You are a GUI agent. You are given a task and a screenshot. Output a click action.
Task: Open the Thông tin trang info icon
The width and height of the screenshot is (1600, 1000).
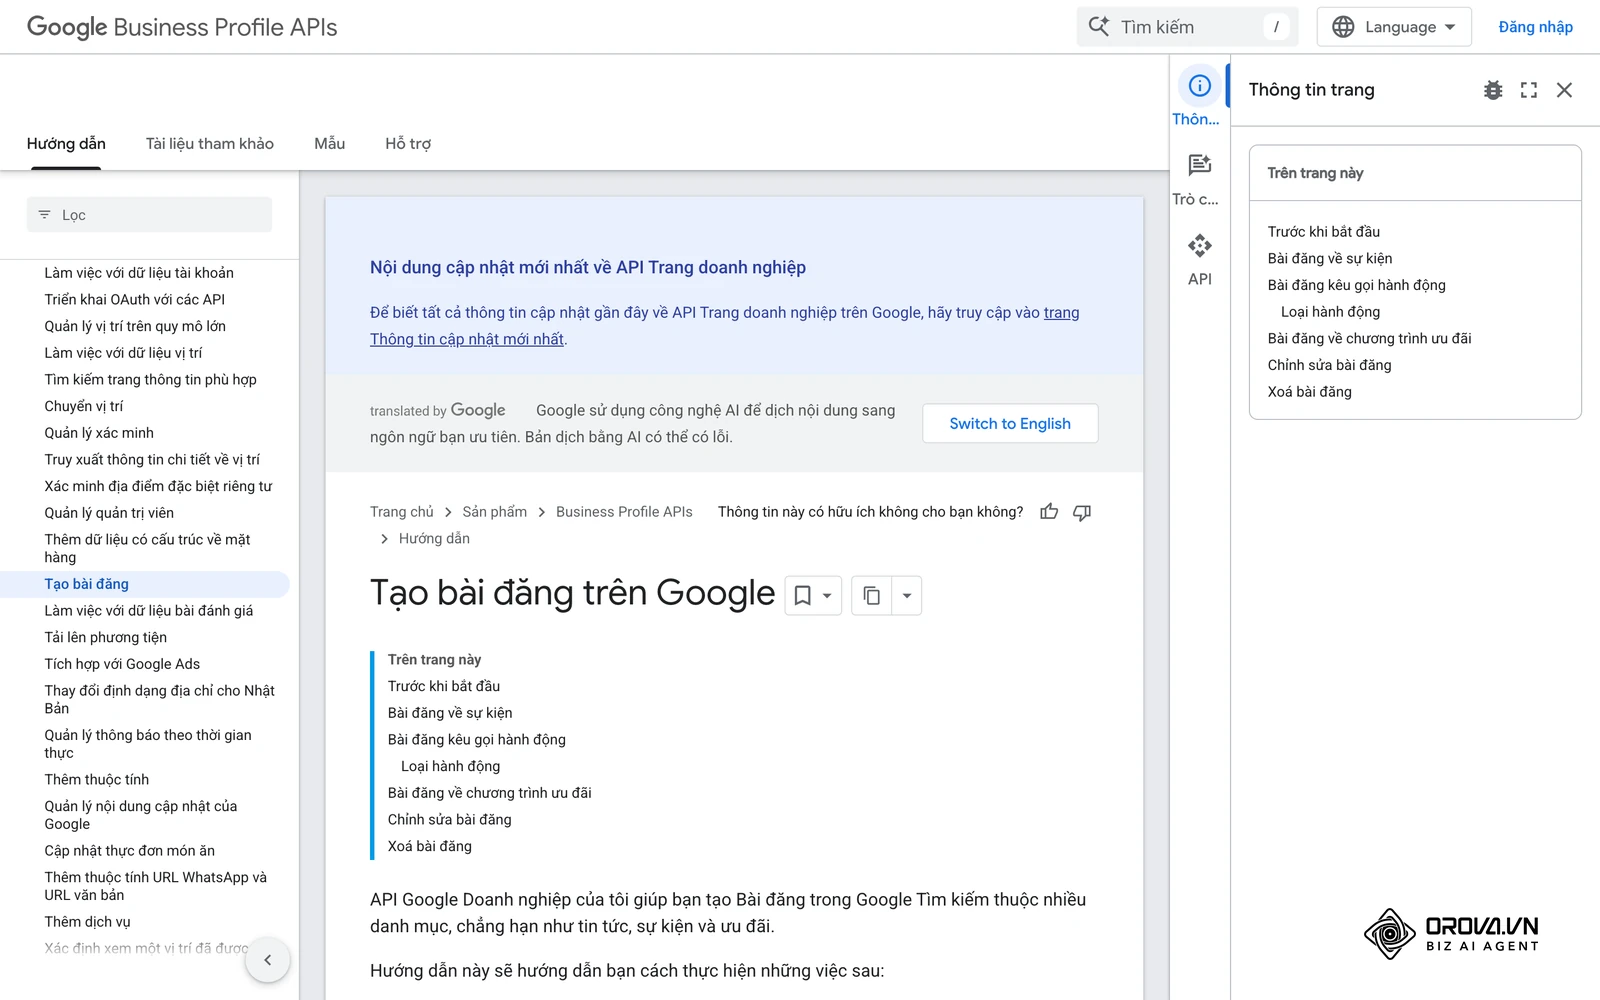pyautogui.click(x=1199, y=86)
